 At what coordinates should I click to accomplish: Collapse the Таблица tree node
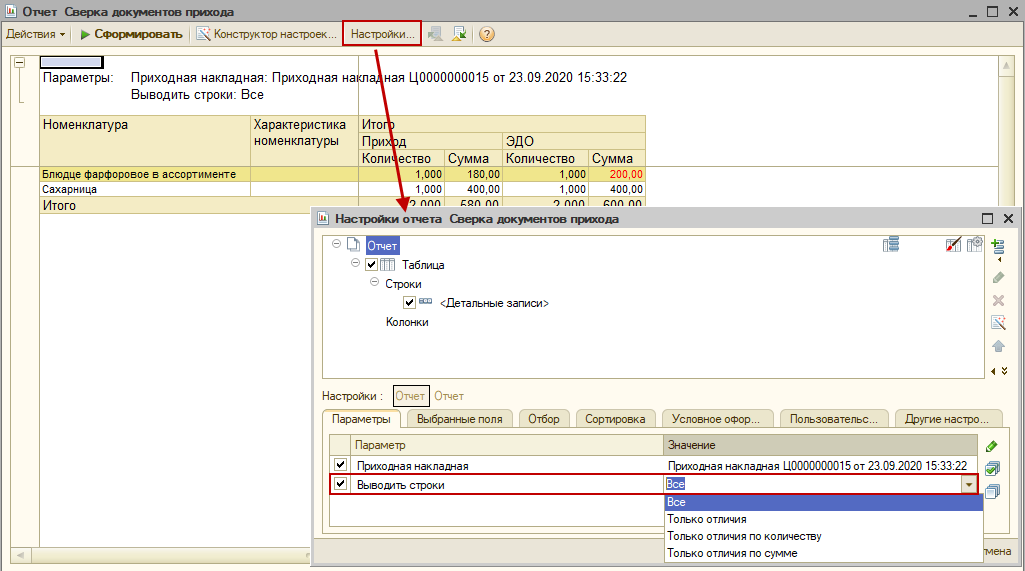point(355,262)
